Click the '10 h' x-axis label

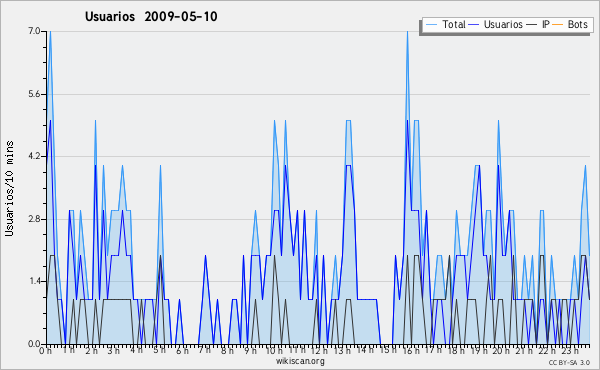[x=274, y=351]
